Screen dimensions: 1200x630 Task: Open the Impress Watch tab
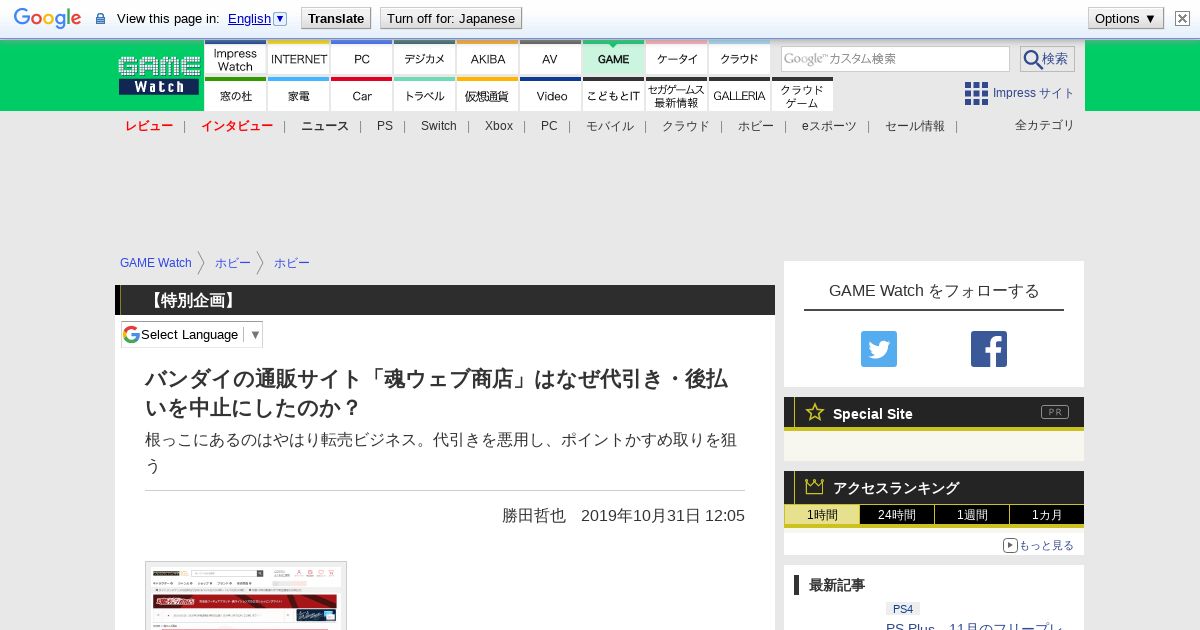coord(235,59)
